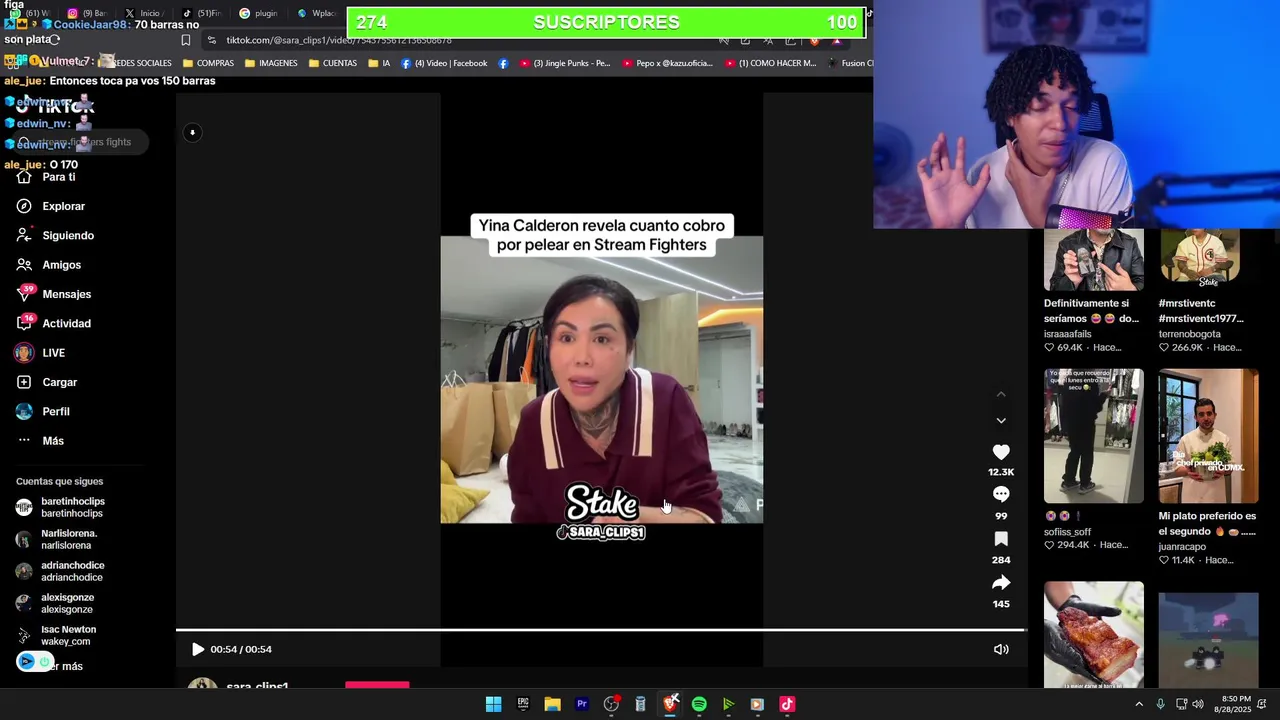Open File Explorer from taskbar

(552, 704)
